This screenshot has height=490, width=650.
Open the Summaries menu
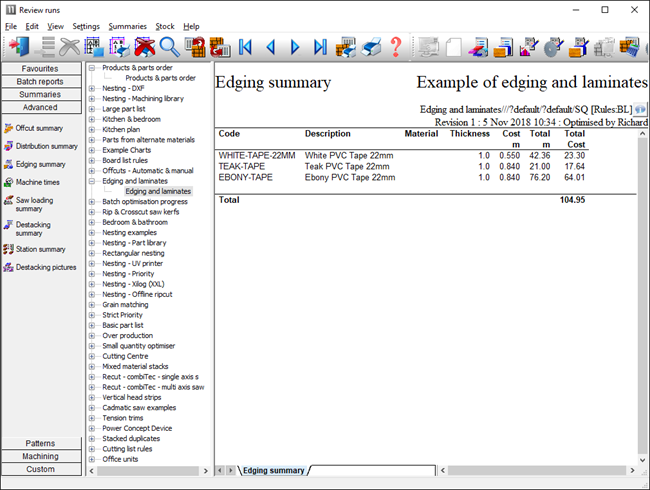click(x=127, y=26)
